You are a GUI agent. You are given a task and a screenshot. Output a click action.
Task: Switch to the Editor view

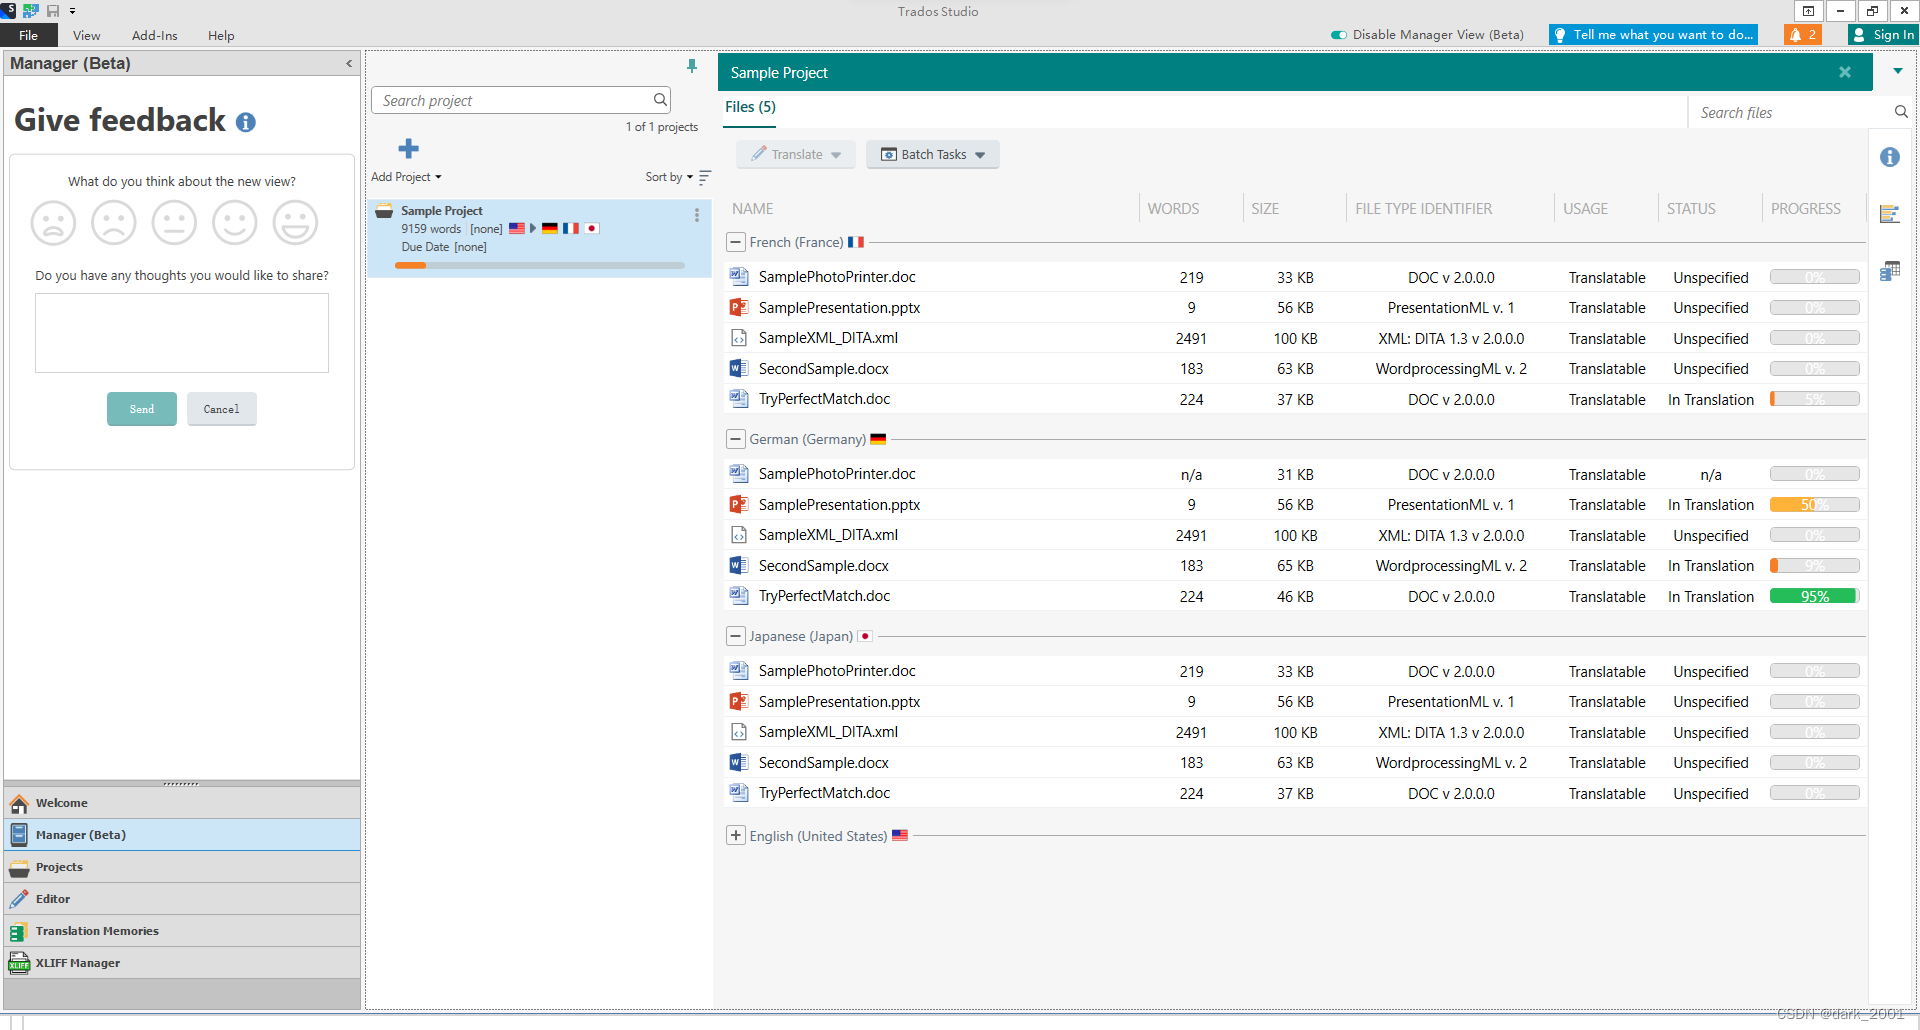182,899
